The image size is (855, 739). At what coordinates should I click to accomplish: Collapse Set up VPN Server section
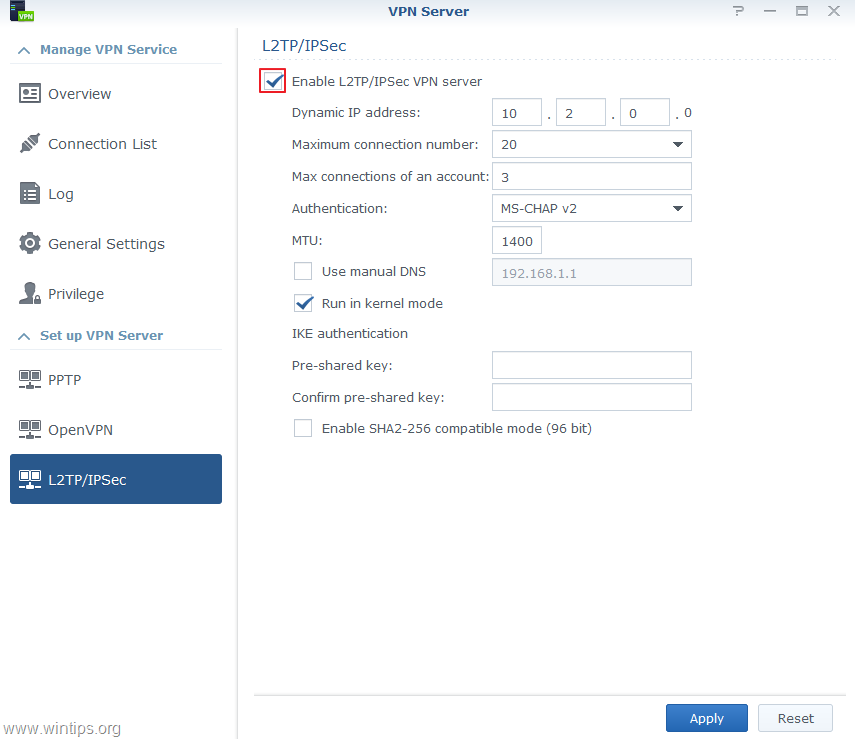click(23, 336)
